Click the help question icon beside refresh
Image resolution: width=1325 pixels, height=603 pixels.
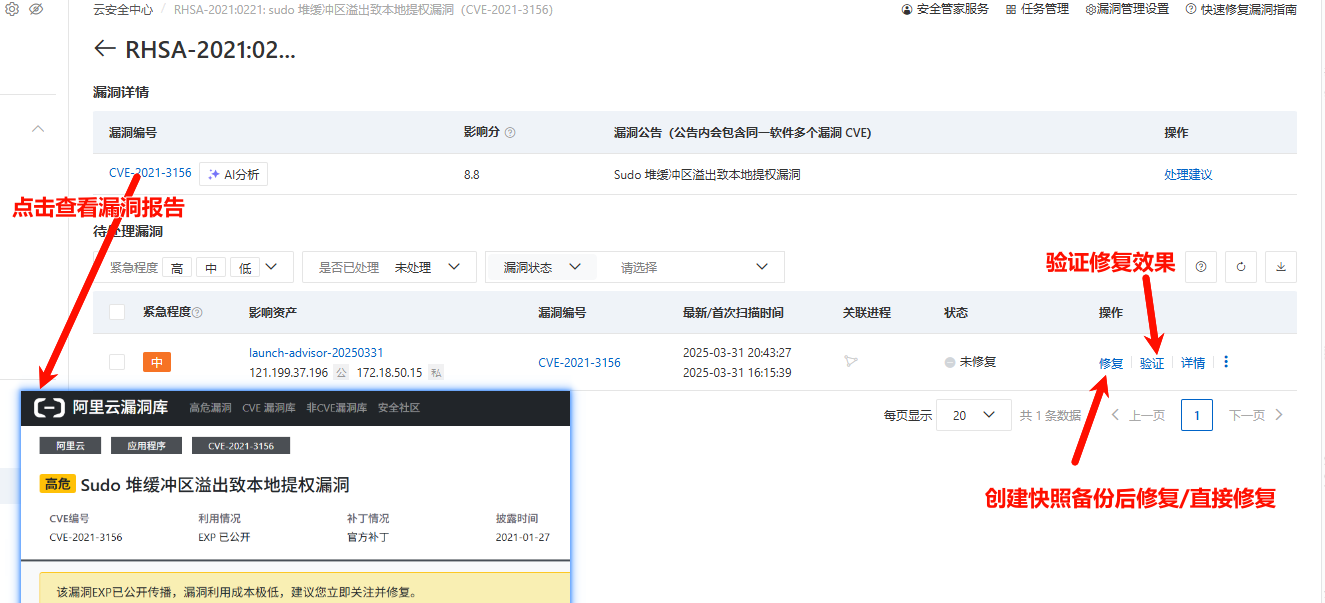tap(1201, 267)
